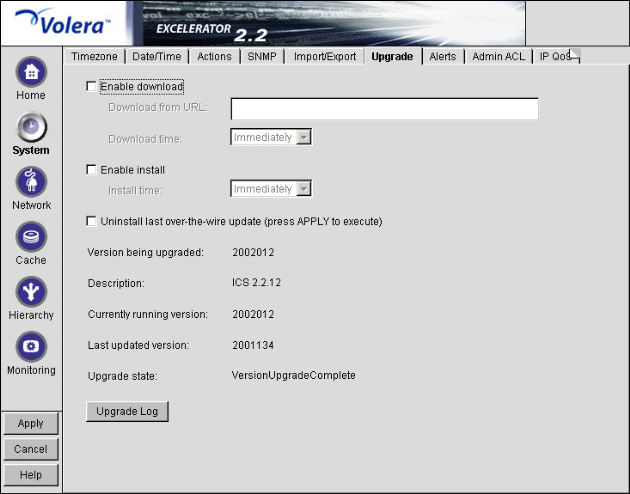Switch to the Import/Export tab
This screenshot has height=494, width=630.
[x=325, y=56]
